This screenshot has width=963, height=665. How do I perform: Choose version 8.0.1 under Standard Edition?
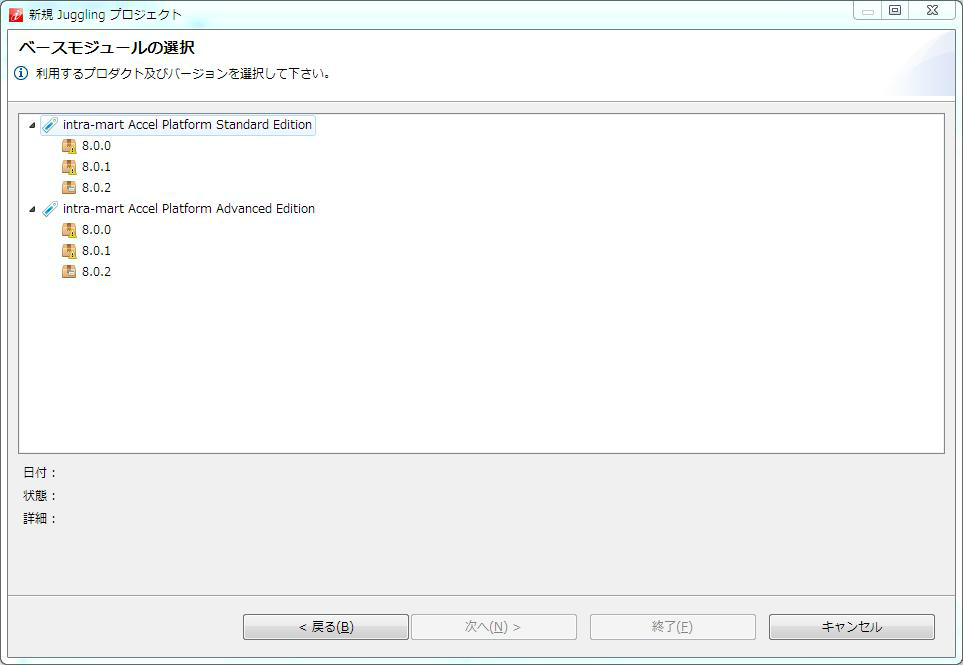click(96, 167)
